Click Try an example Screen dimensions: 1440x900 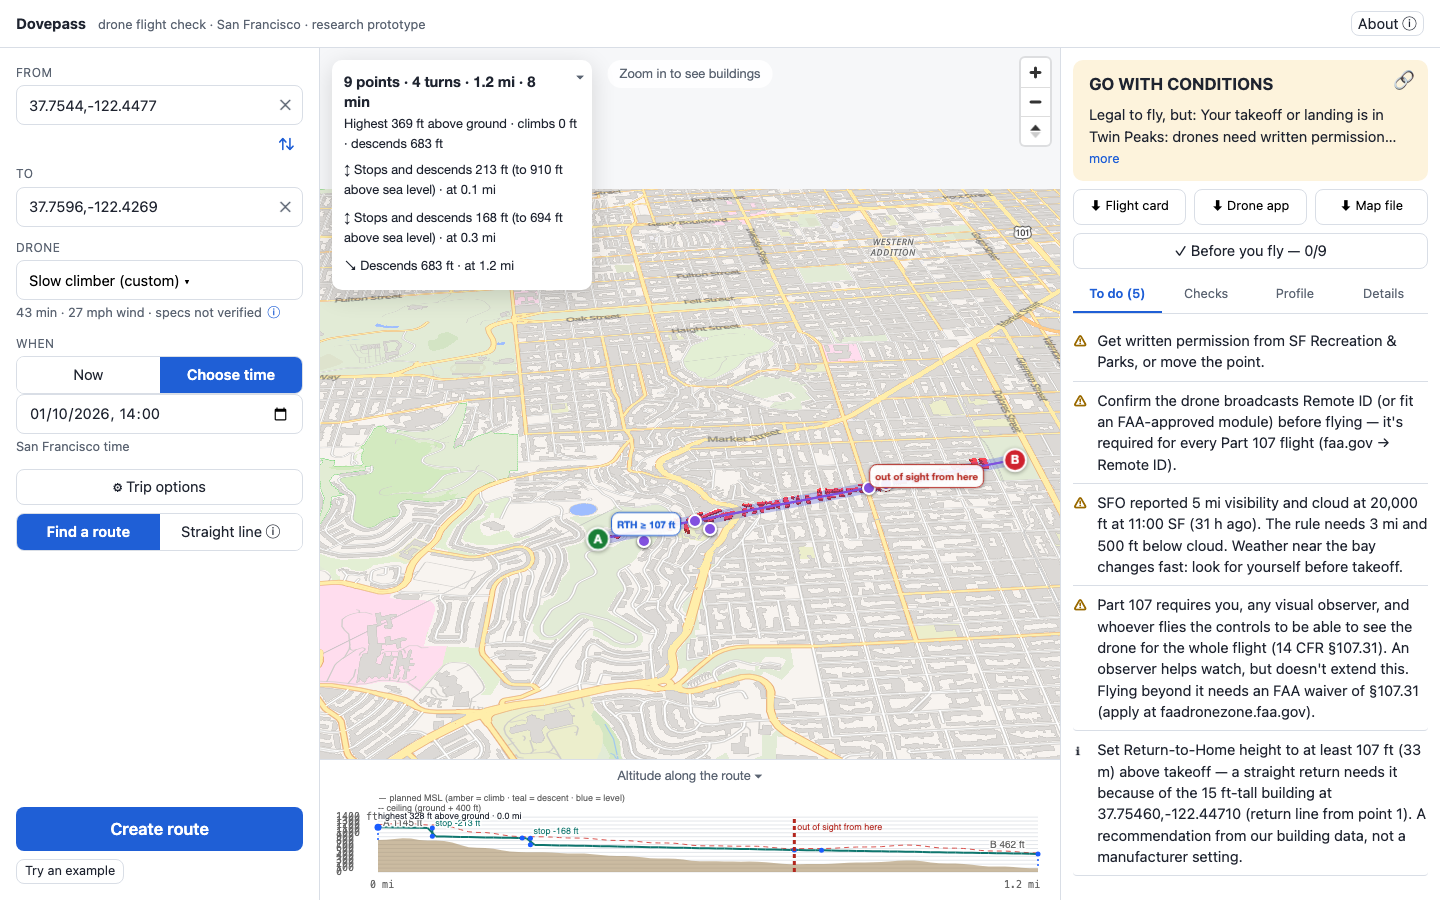(70, 871)
